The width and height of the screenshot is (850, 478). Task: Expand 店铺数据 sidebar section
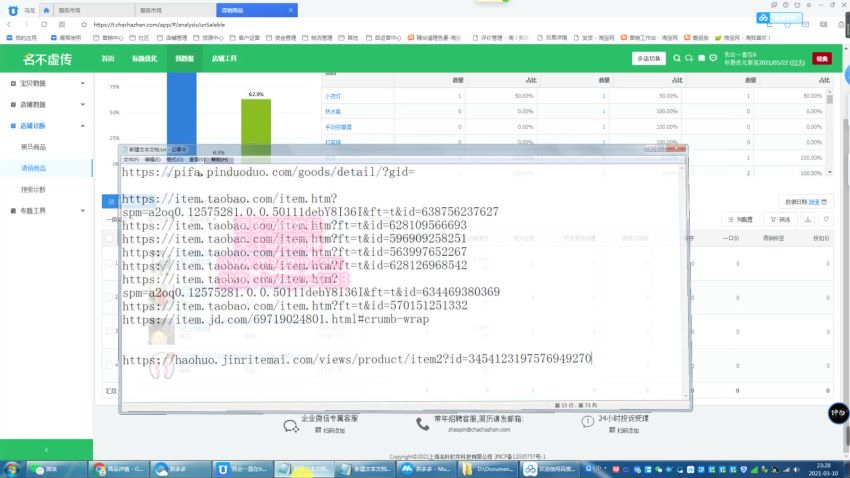[x=47, y=105]
